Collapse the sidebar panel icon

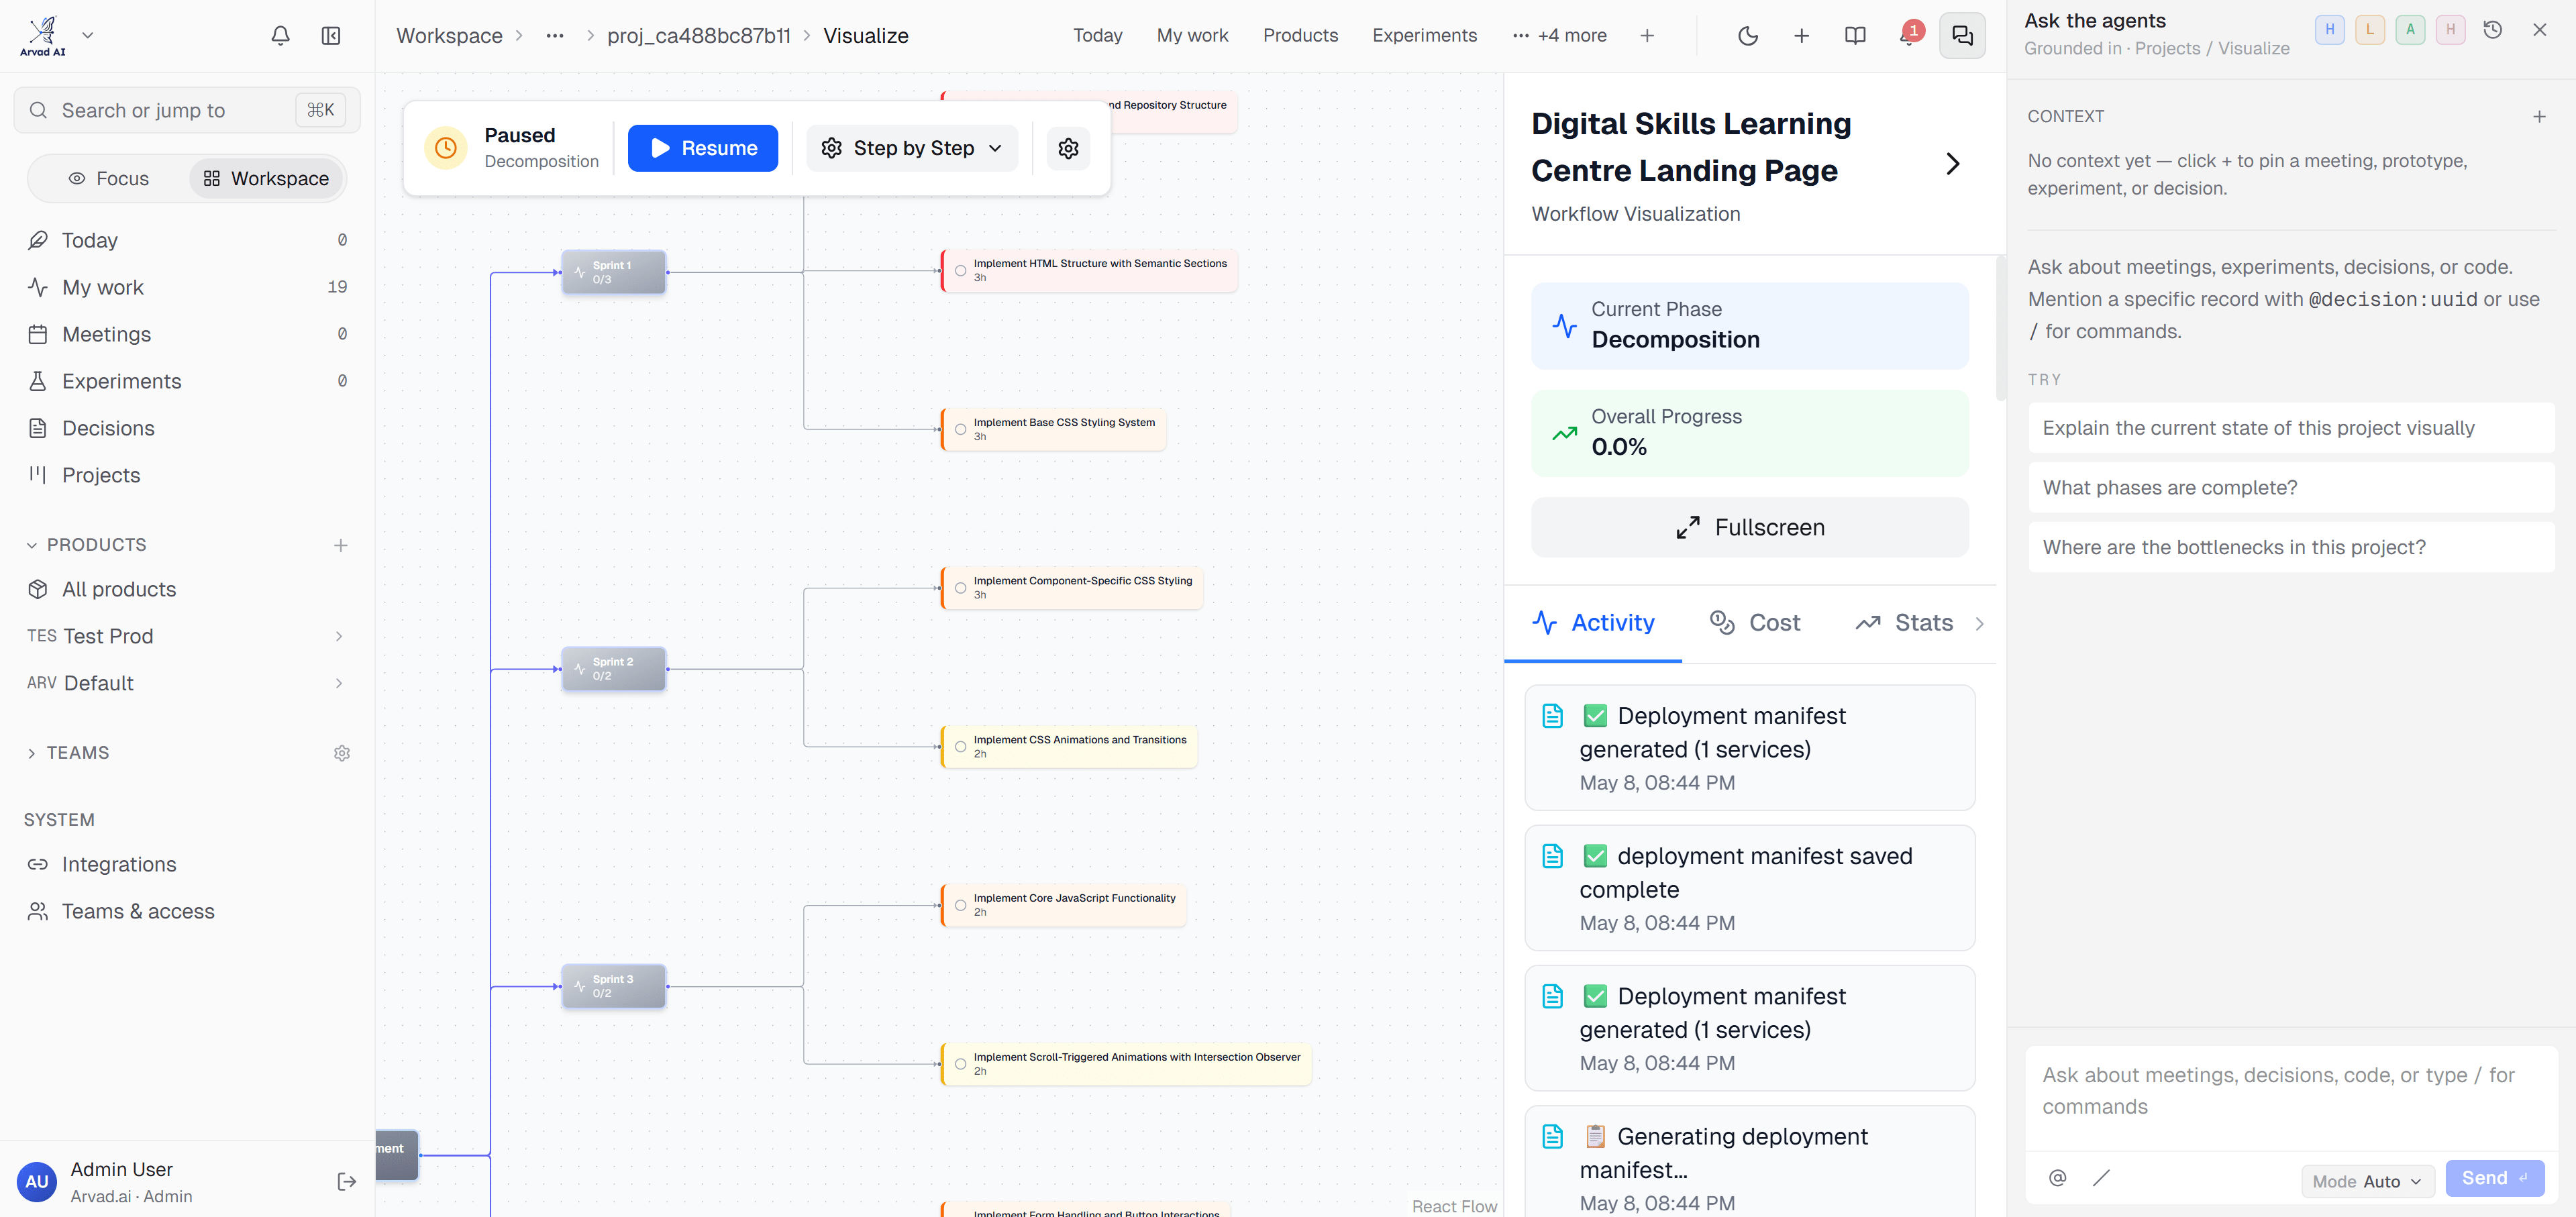point(331,36)
